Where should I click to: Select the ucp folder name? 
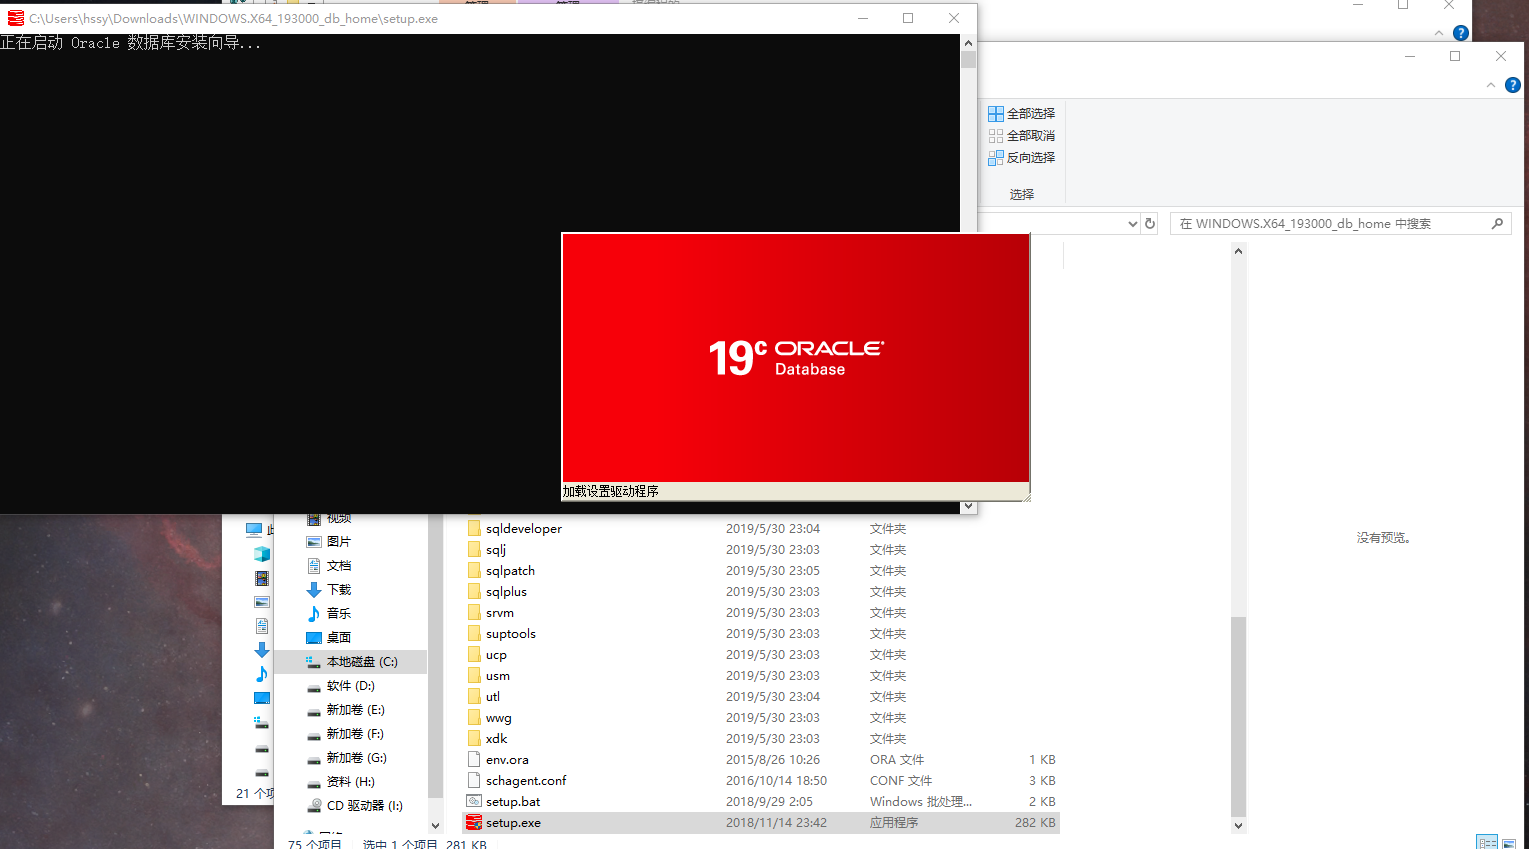point(496,655)
